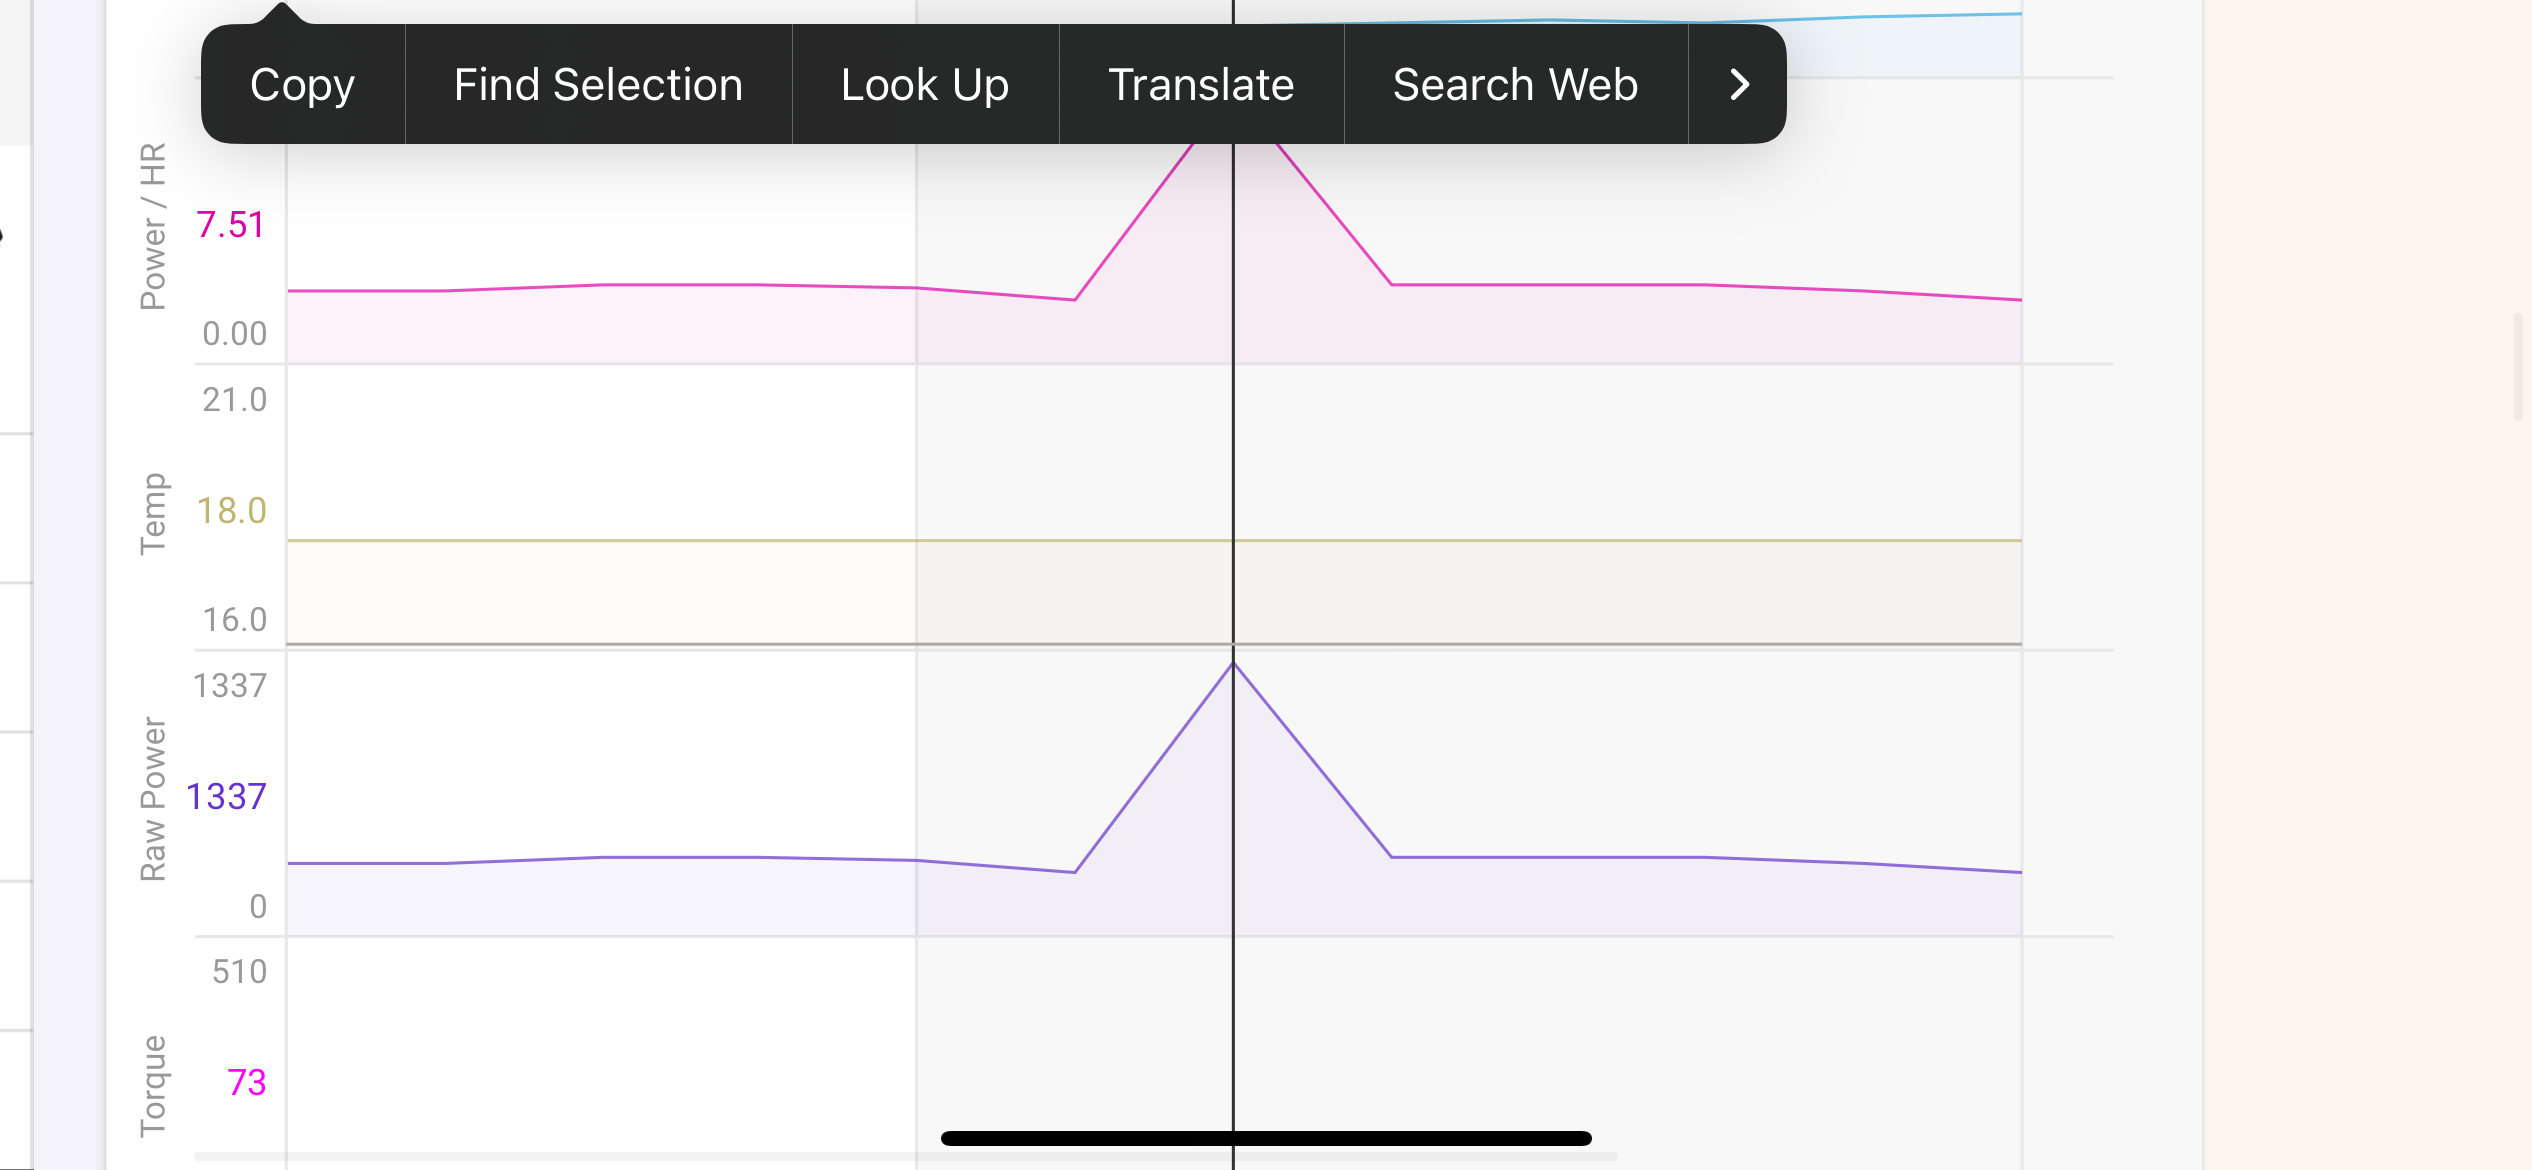Choose Find Selection from popup menu

click(598, 85)
